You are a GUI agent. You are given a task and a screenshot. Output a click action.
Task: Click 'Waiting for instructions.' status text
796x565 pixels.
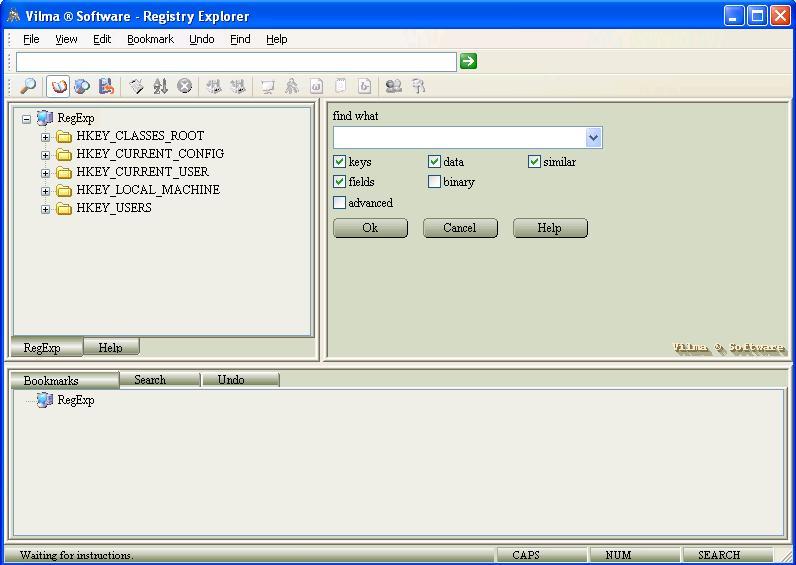[x=77, y=555]
